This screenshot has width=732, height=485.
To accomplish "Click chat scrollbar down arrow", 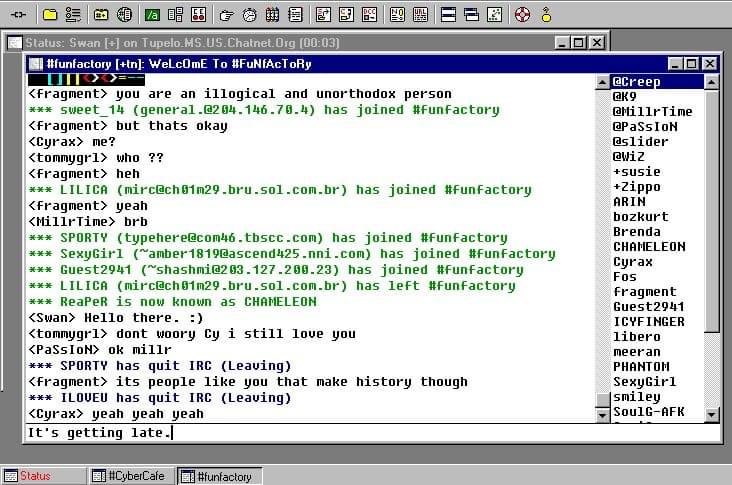I will click(x=602, y=415).
